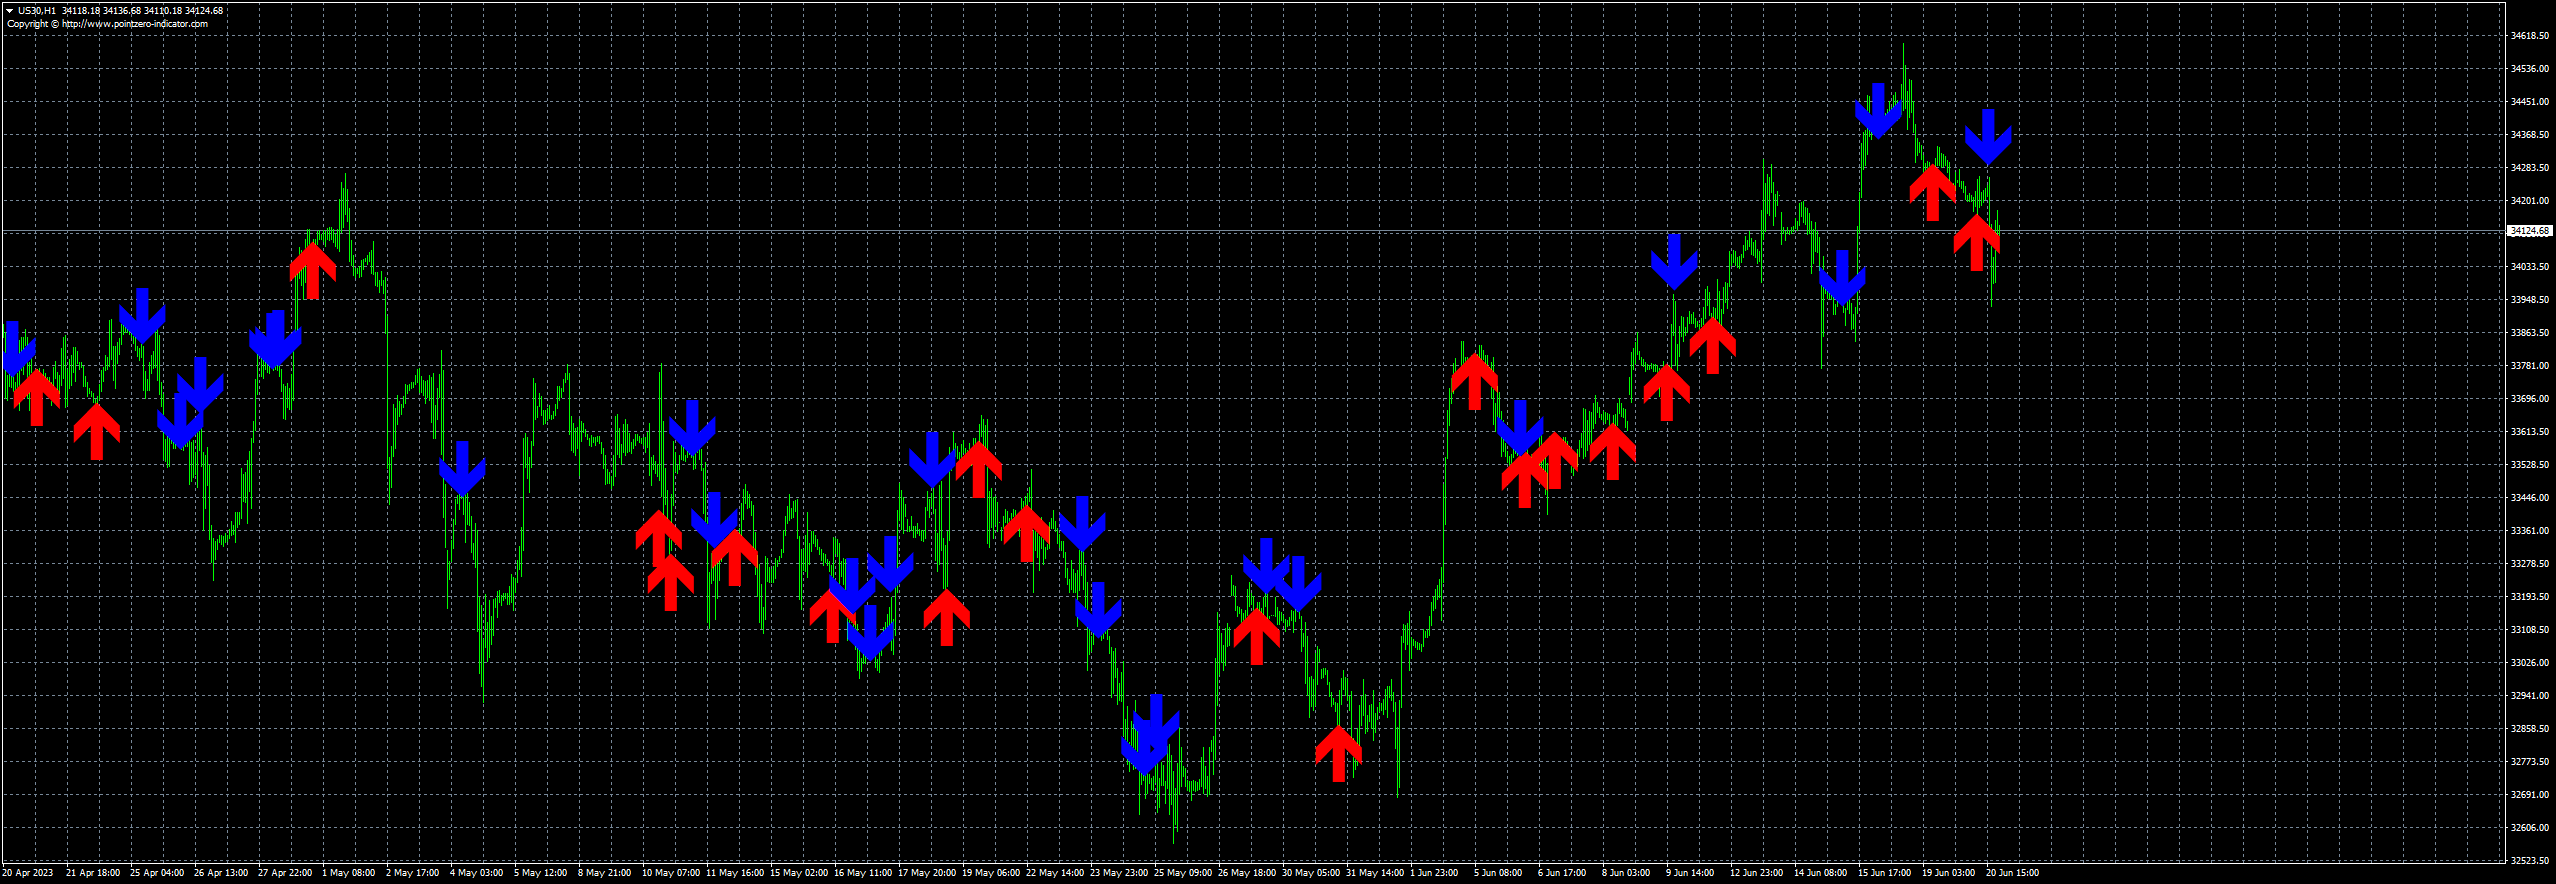The width and height of the screenshot is (2556, 884).
Task: Click the 33193.50 price axis label
Action: coord(2531,597)
